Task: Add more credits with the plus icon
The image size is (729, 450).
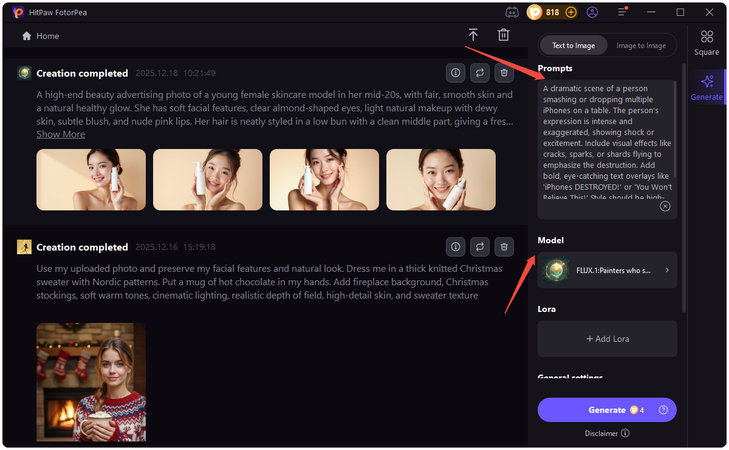Action: 571,13
